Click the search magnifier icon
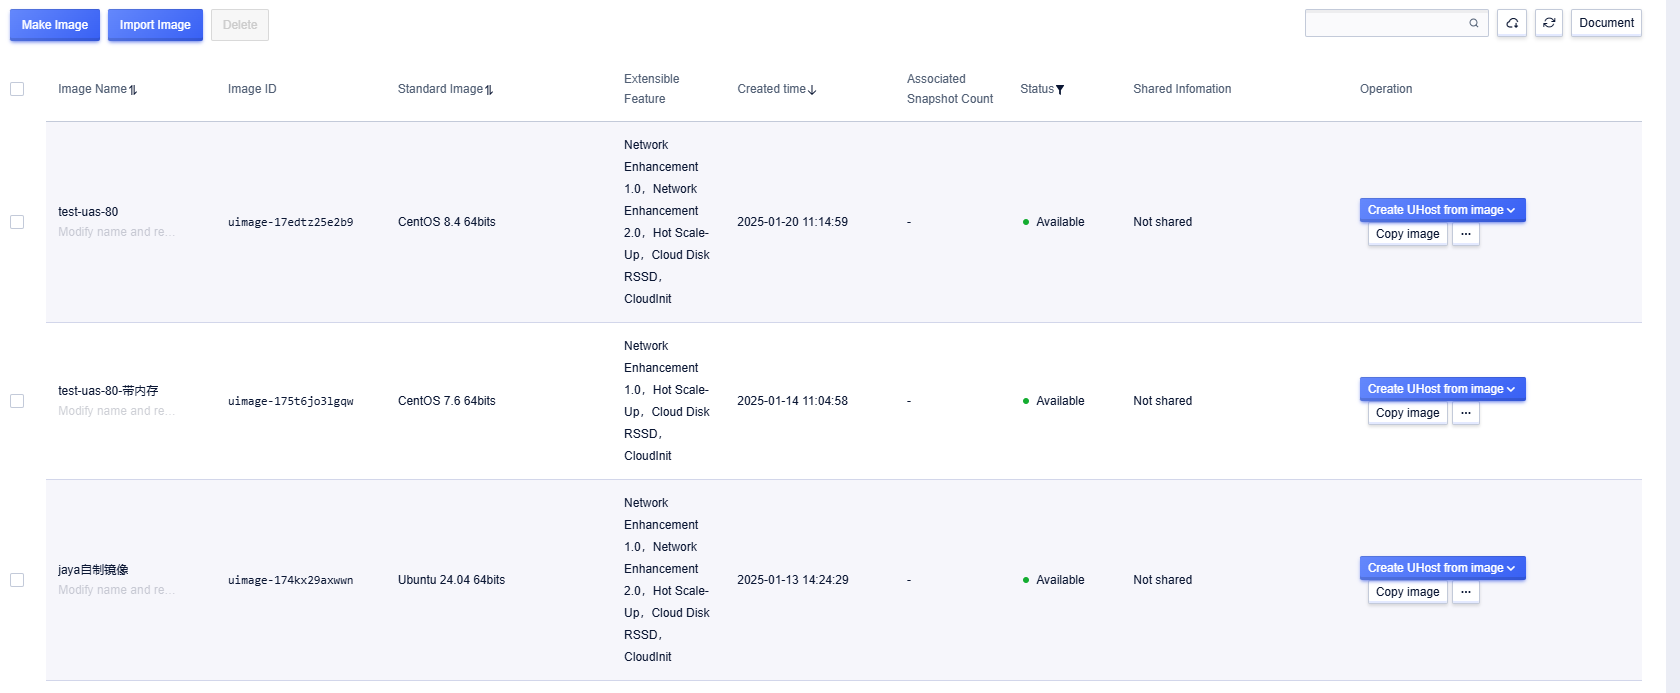Viewport: 1680px width, 693px height. point(1473,23)
